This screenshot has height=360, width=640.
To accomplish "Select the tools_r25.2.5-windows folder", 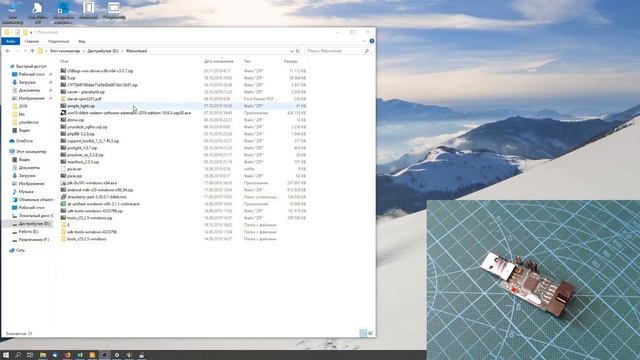I will point(84,239).
